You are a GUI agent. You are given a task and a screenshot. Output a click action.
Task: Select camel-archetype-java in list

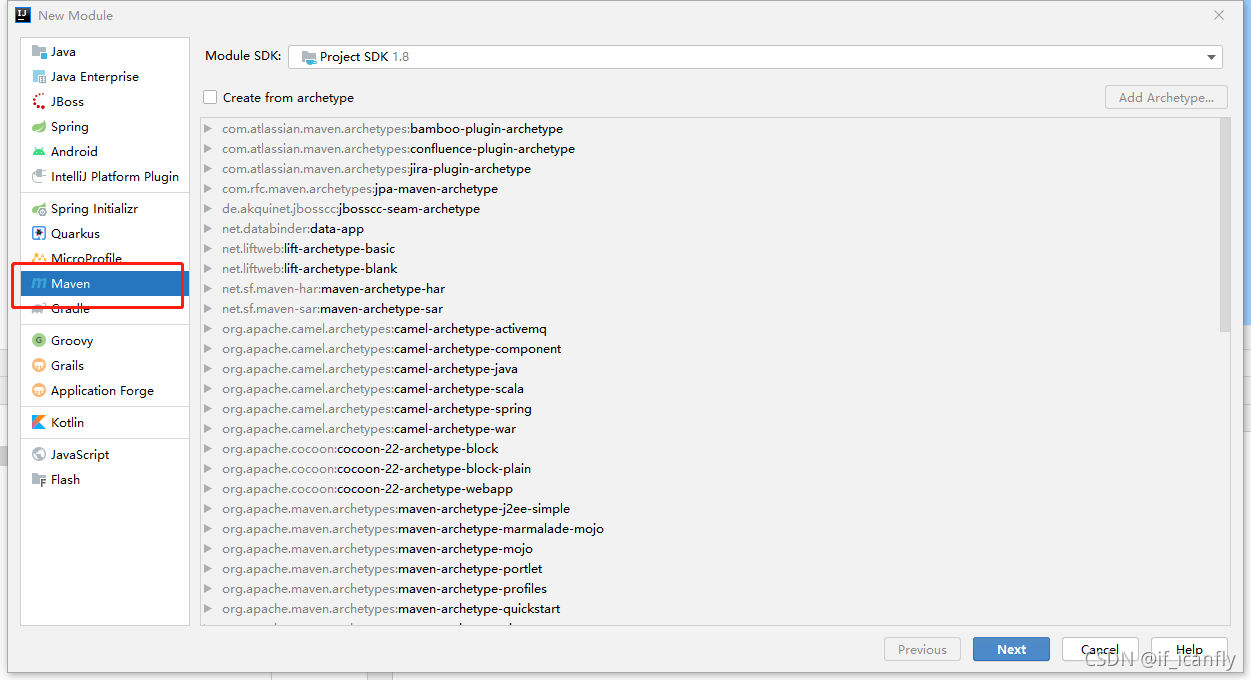(370, 369)
